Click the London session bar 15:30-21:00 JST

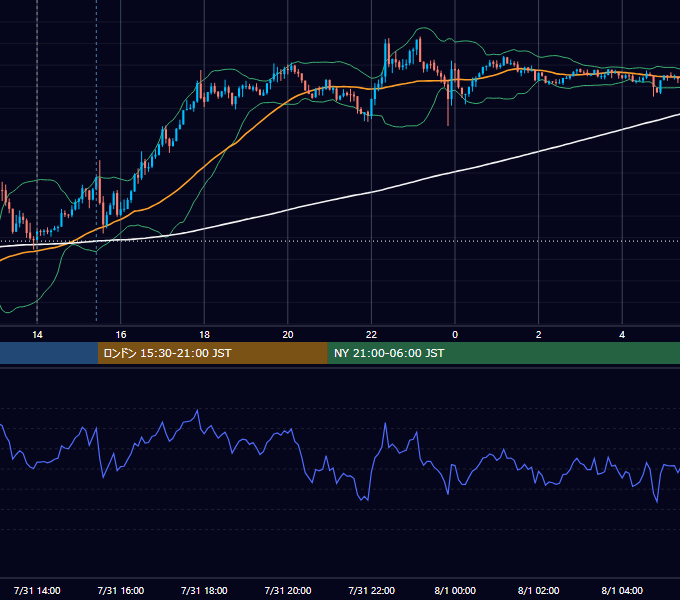pos(212,353)
